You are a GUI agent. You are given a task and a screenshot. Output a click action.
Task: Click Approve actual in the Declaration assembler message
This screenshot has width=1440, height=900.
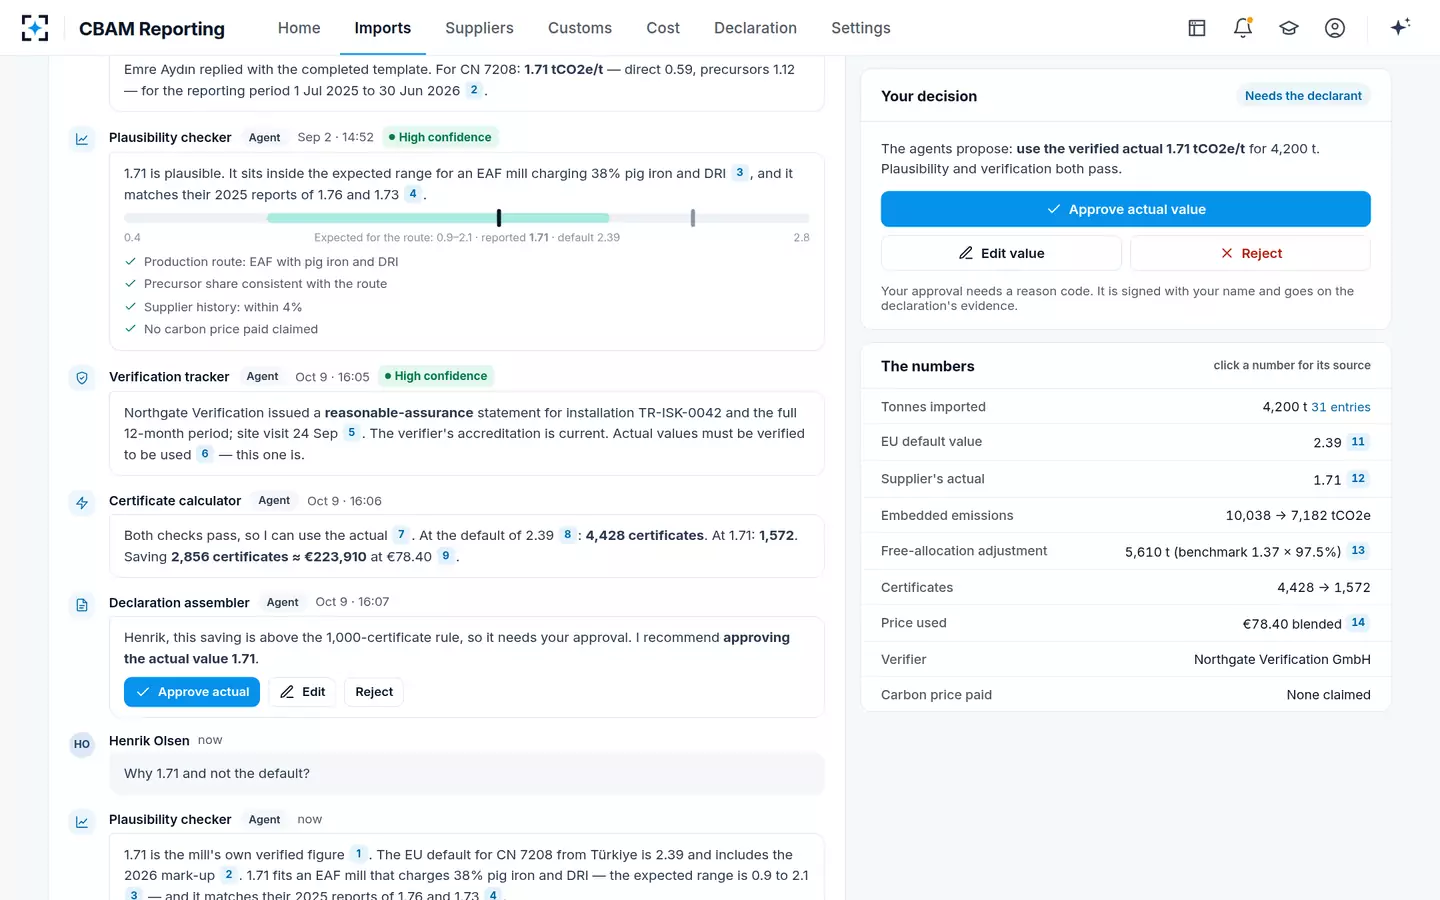point(192,692)
